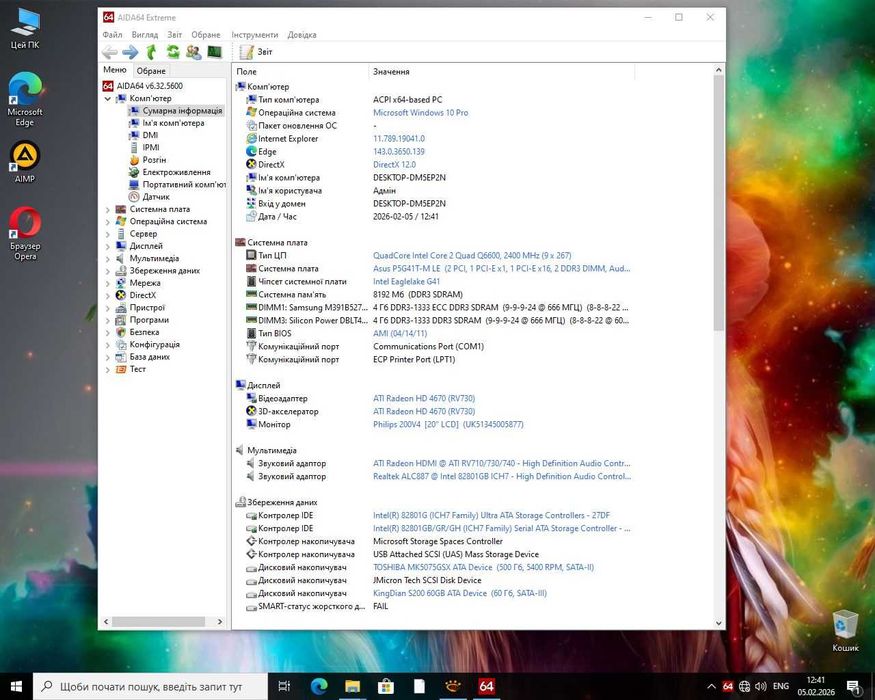Select the Кошик recycle bin icon
875x700 pixels.
[x=845, y=631]
